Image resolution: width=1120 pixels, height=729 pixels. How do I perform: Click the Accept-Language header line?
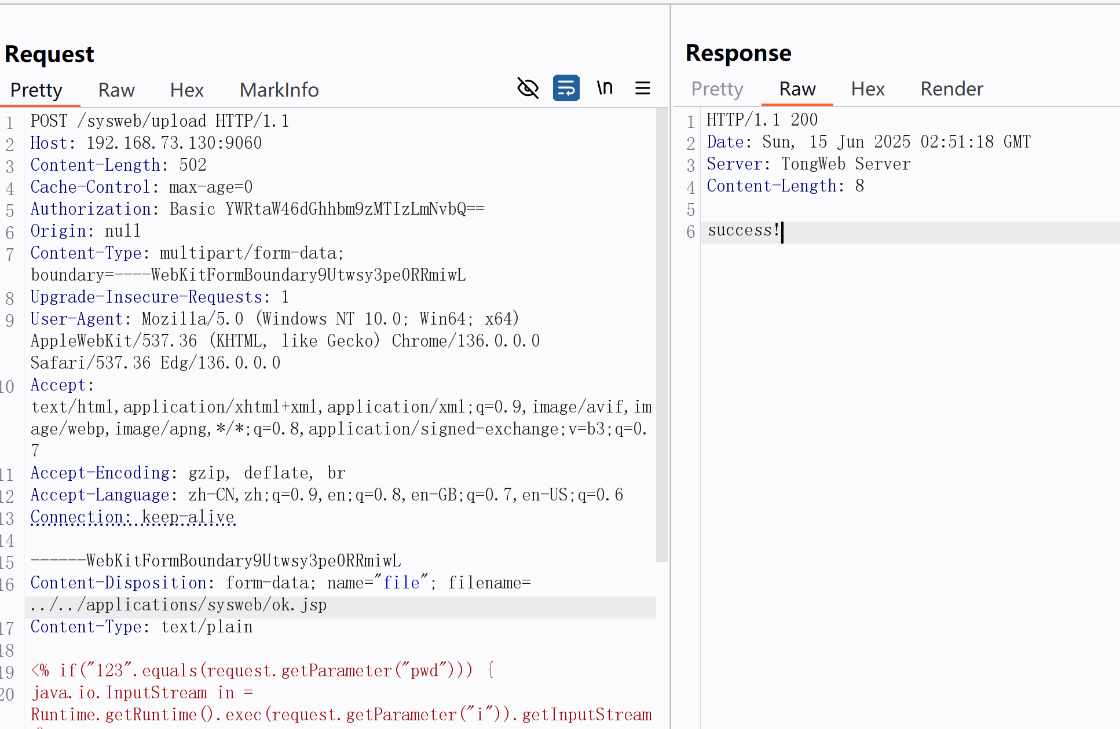[x=326, y=496]
